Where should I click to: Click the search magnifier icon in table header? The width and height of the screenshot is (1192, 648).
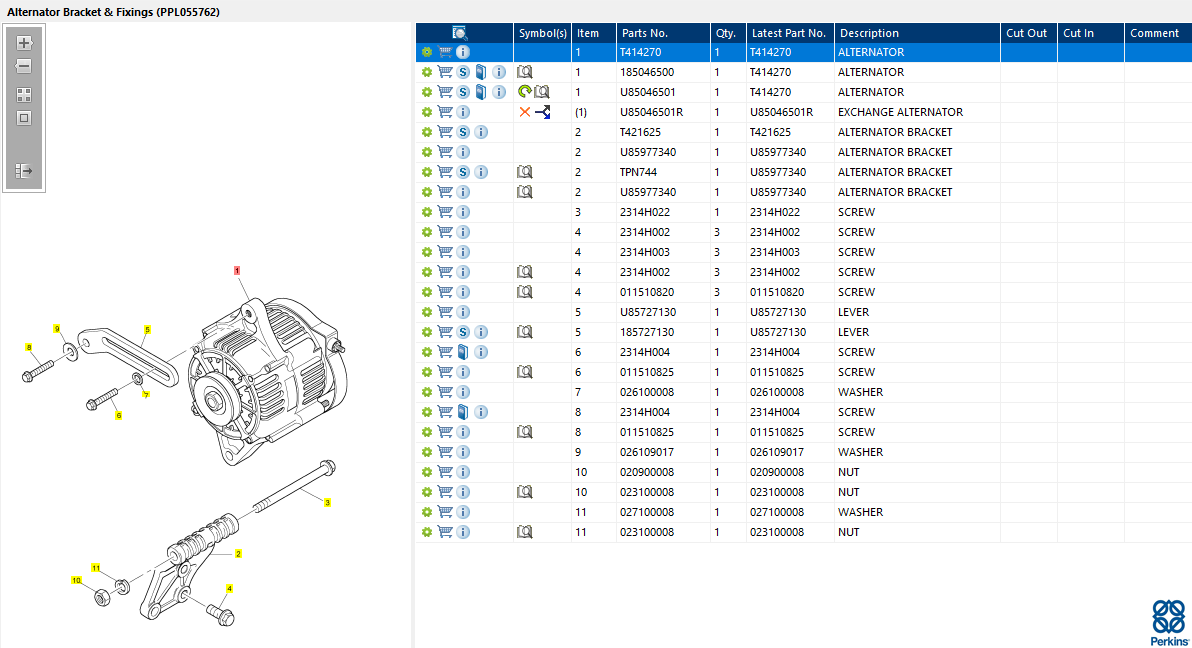[x=460, y=33]
